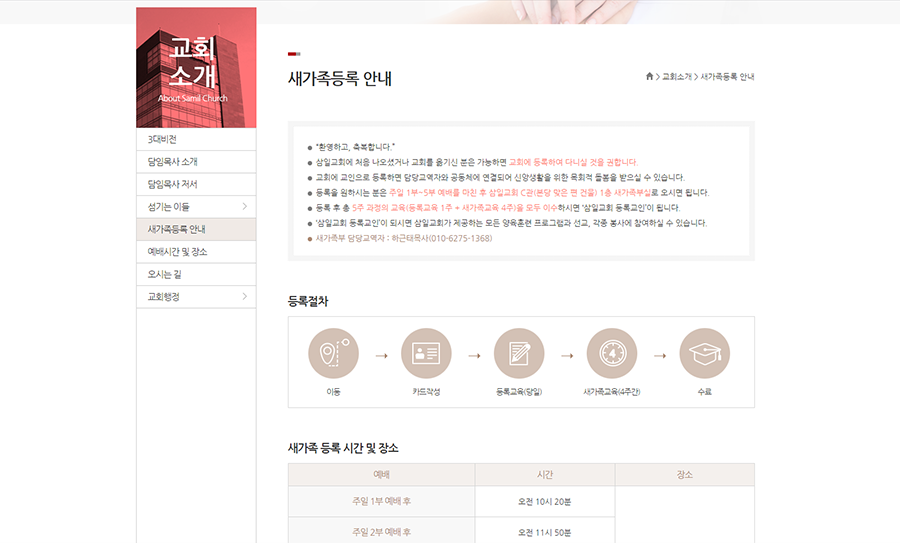This screenshot has width=900, height=543.
Task: Click the "환영하고, 축복합니다." bullet line
Action: [355, 147]
